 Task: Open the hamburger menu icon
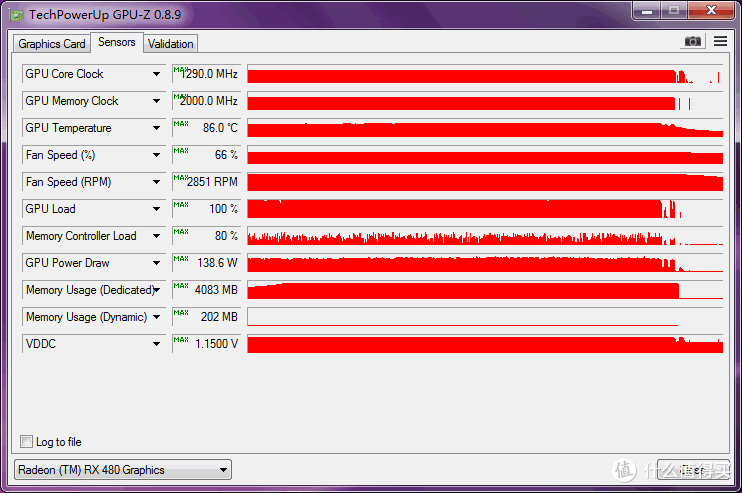(x=720, y=42)
